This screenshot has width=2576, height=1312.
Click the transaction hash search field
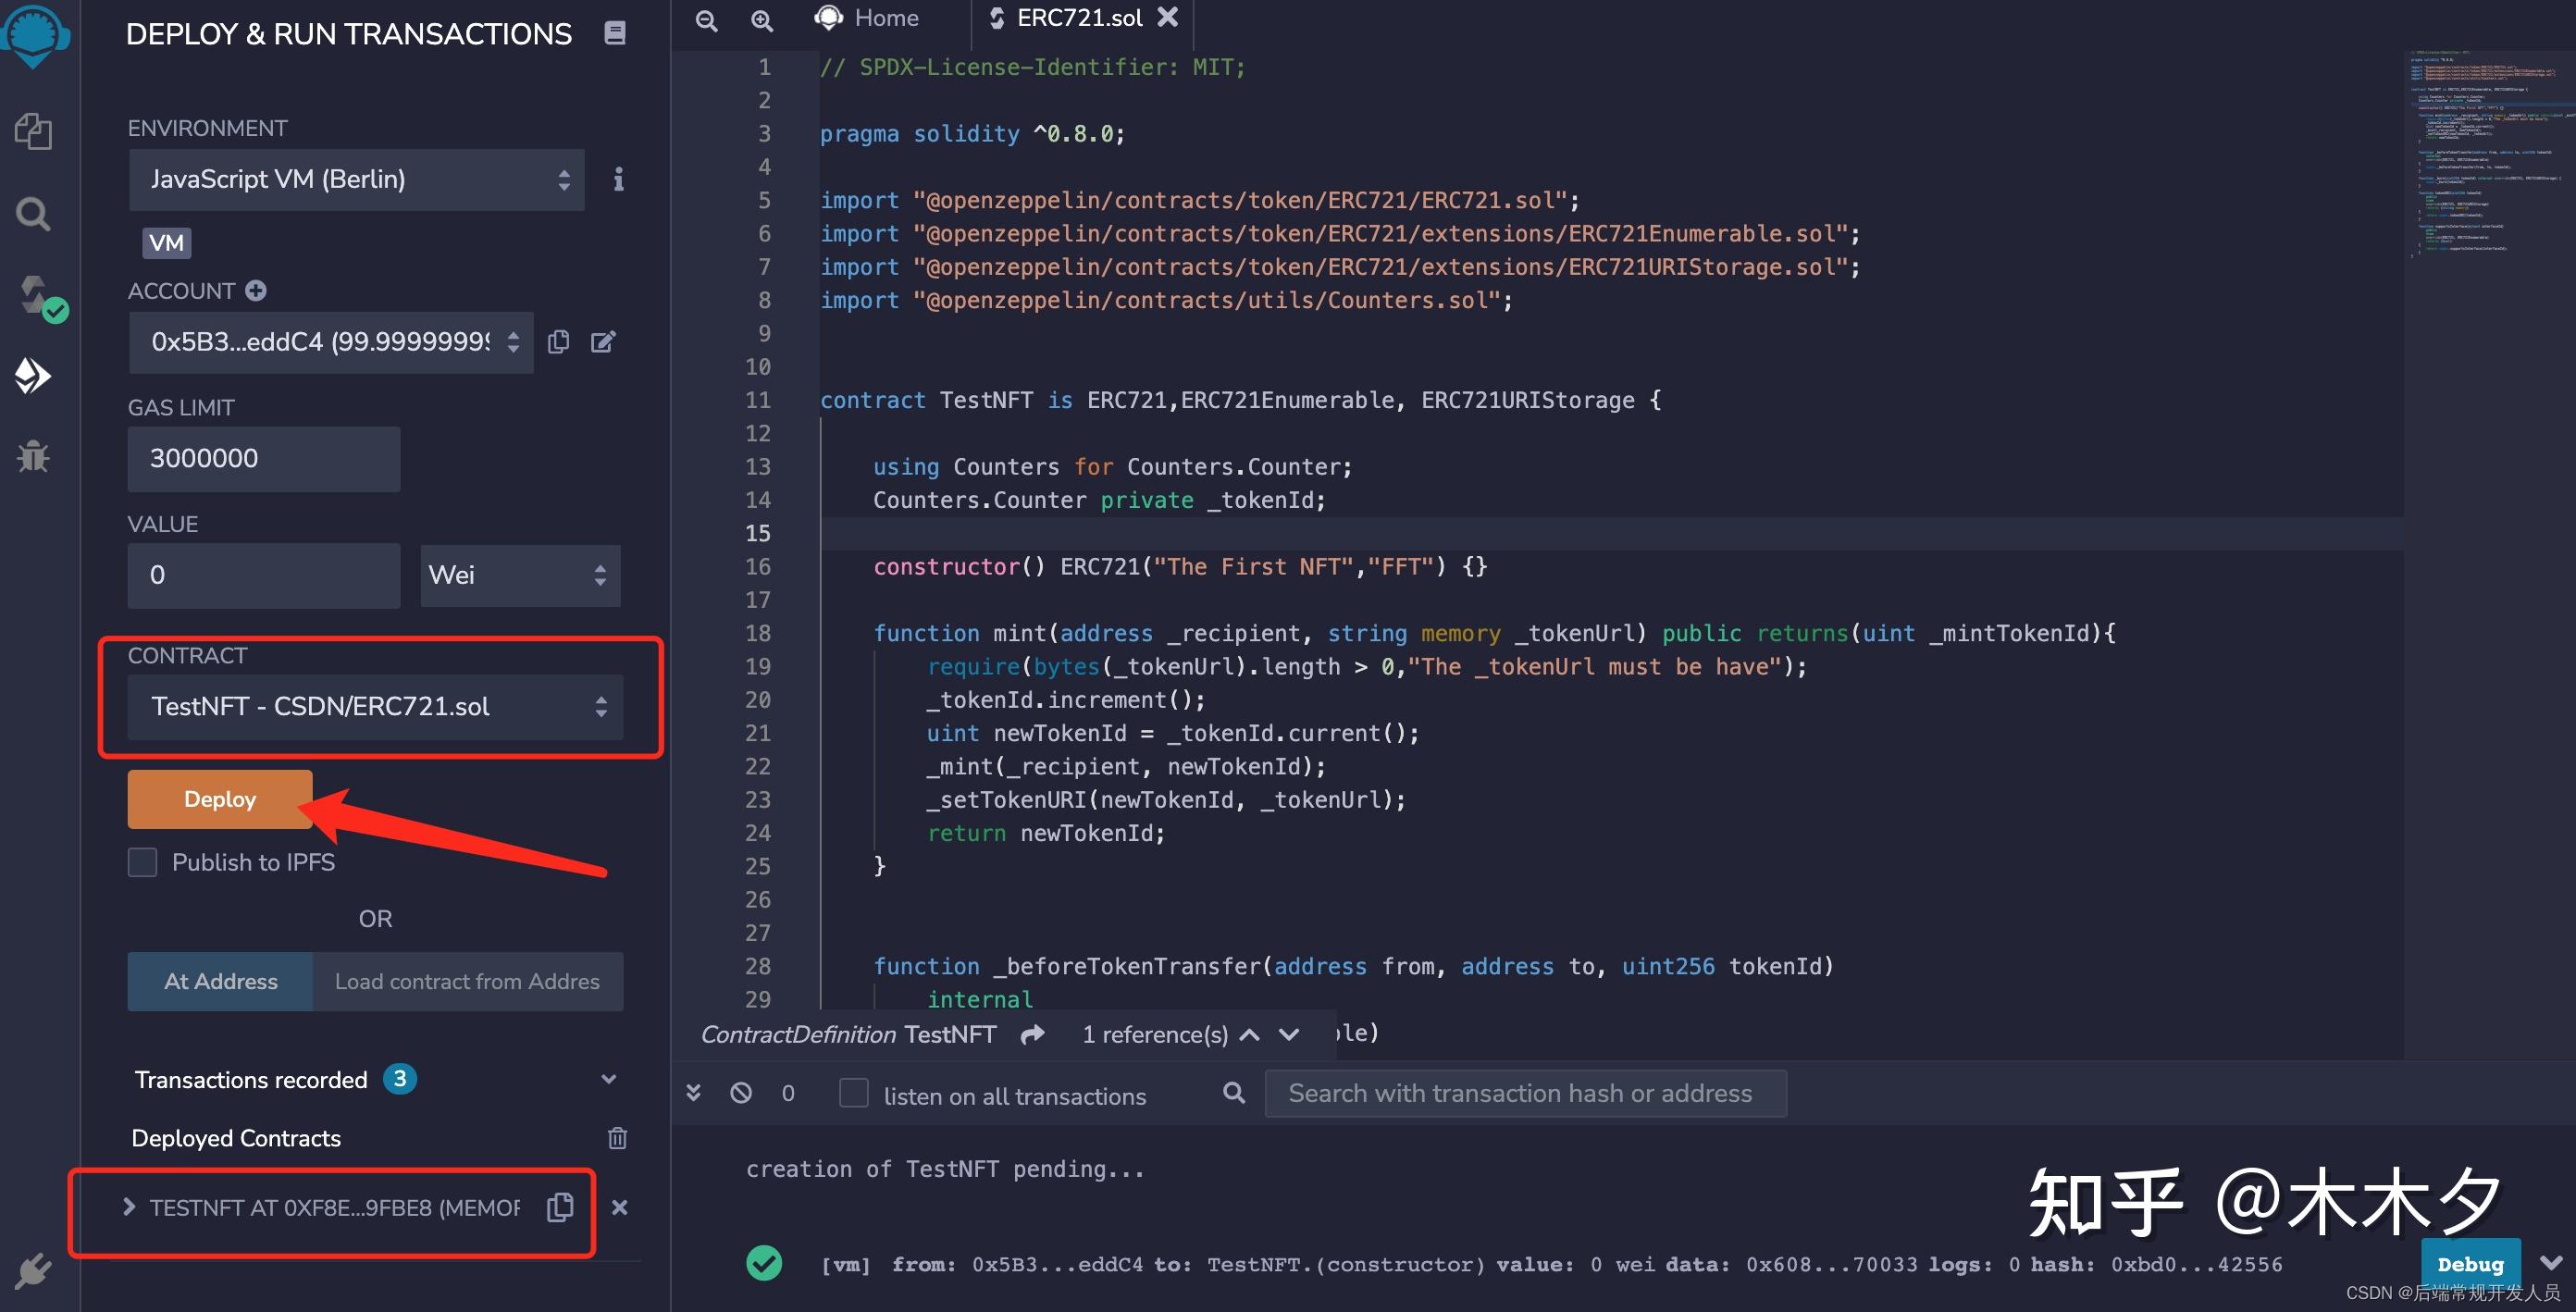pyautogui.click(x=1520, y=1093)
